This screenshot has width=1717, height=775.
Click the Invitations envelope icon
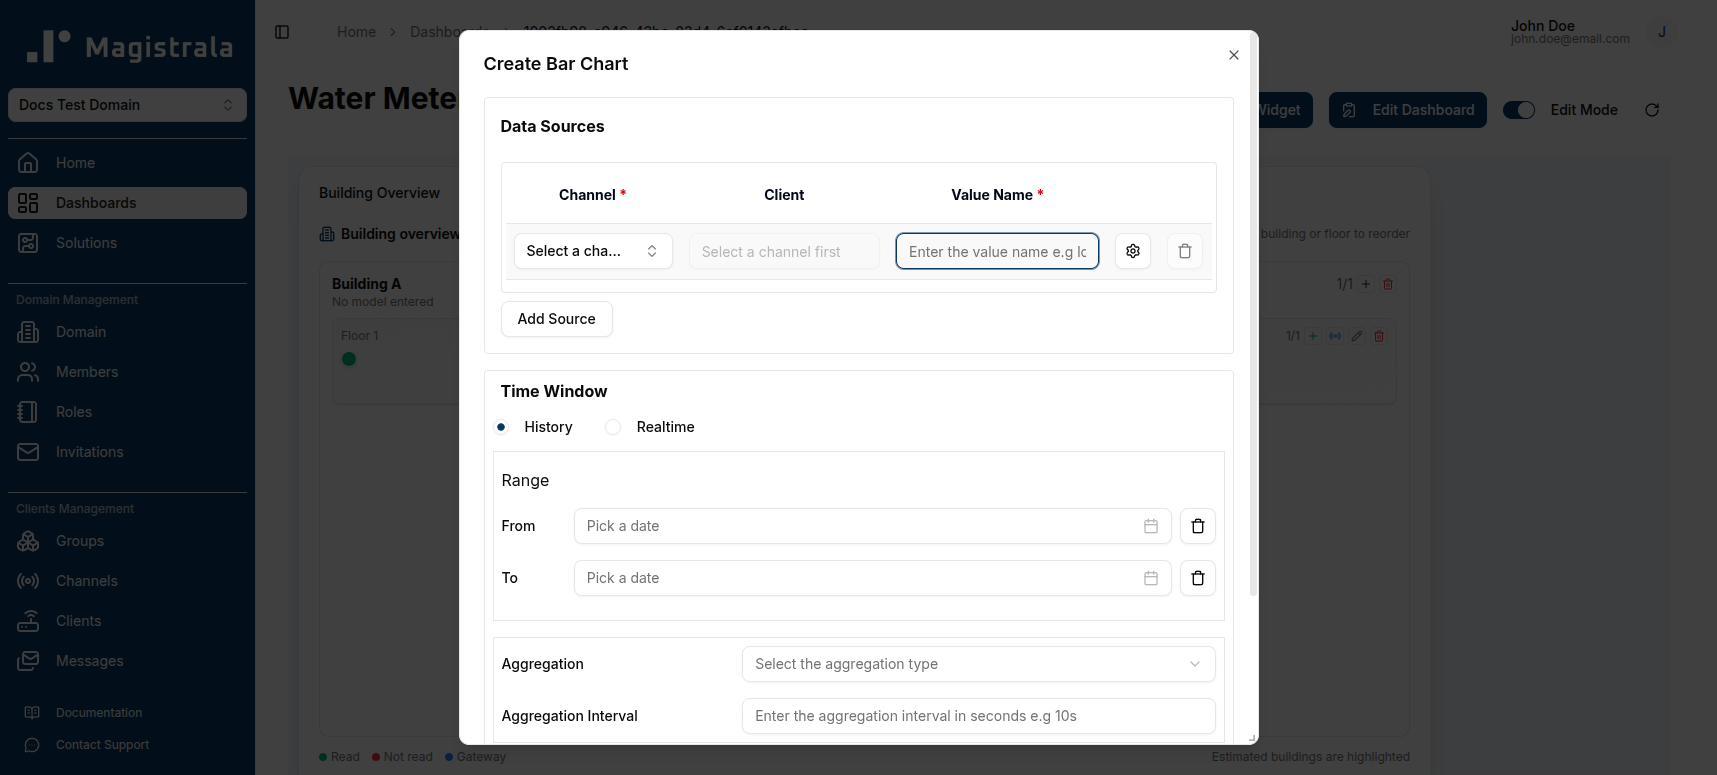click(28, 452)
